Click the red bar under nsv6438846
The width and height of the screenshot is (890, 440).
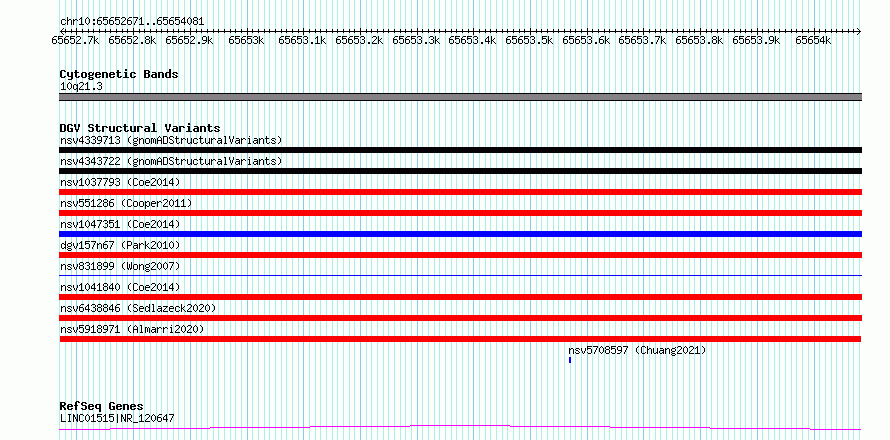point(460,318)
